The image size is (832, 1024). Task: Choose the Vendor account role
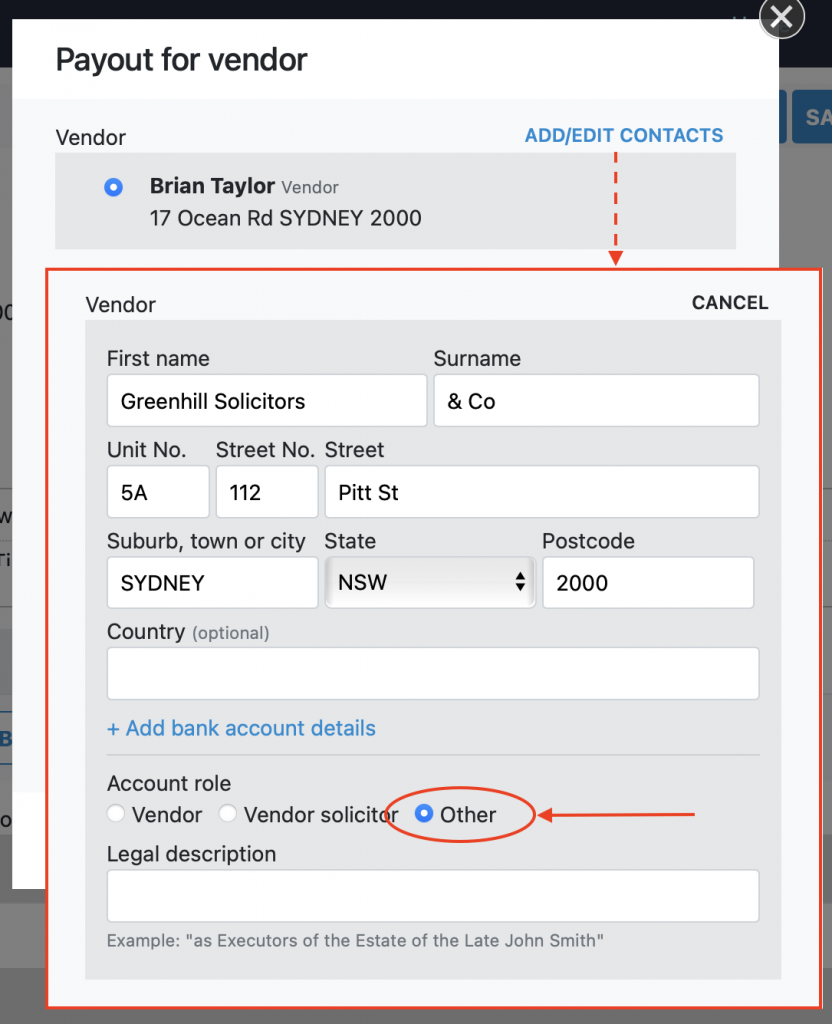pyautogui.click(x=117, y=814)
